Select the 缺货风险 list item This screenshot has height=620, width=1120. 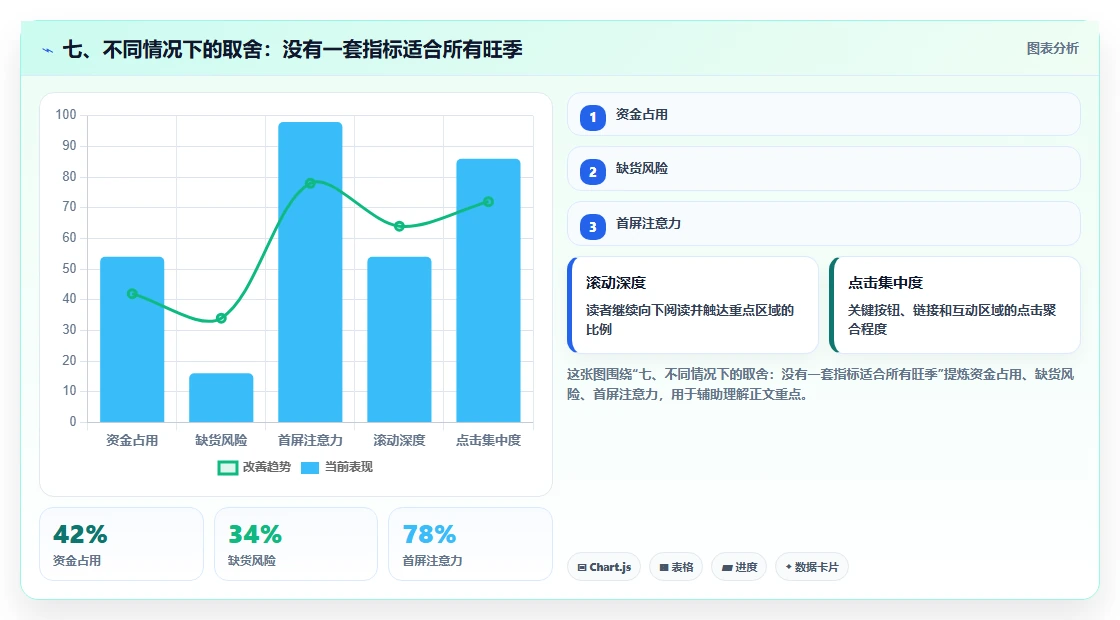coord(824,169)
